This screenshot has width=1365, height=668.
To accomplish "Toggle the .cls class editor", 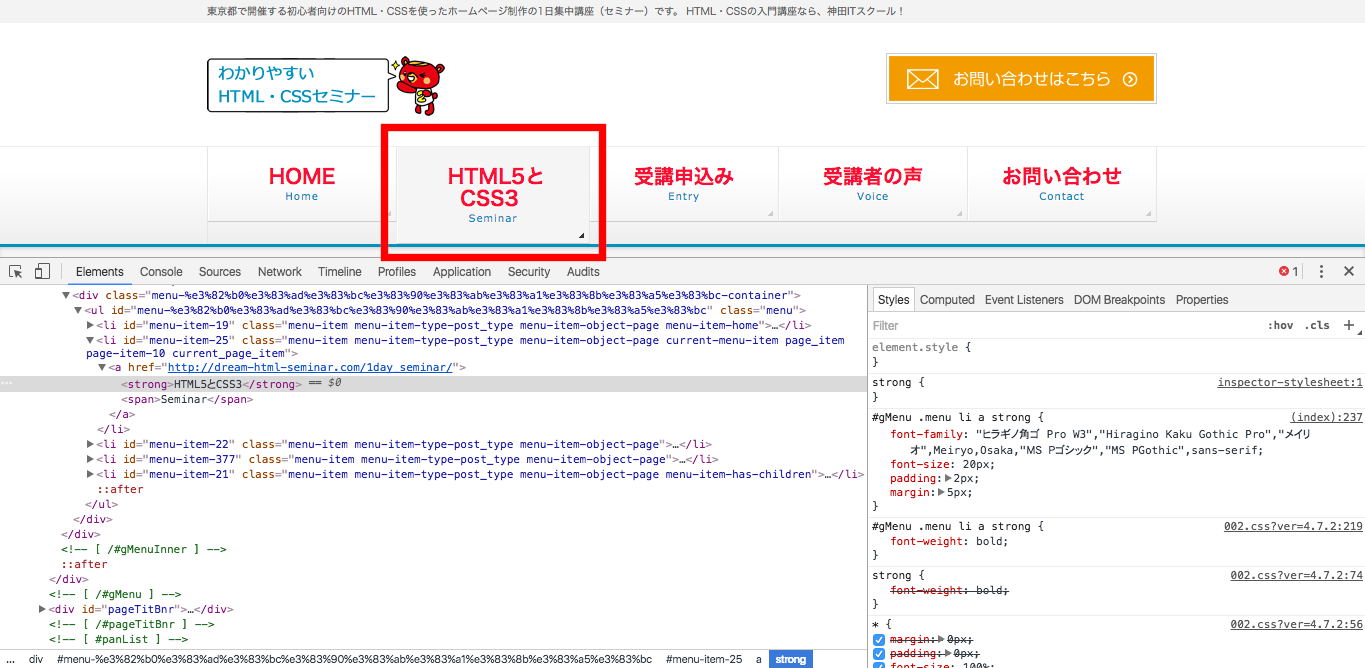I will click(x=1317, y=326).
